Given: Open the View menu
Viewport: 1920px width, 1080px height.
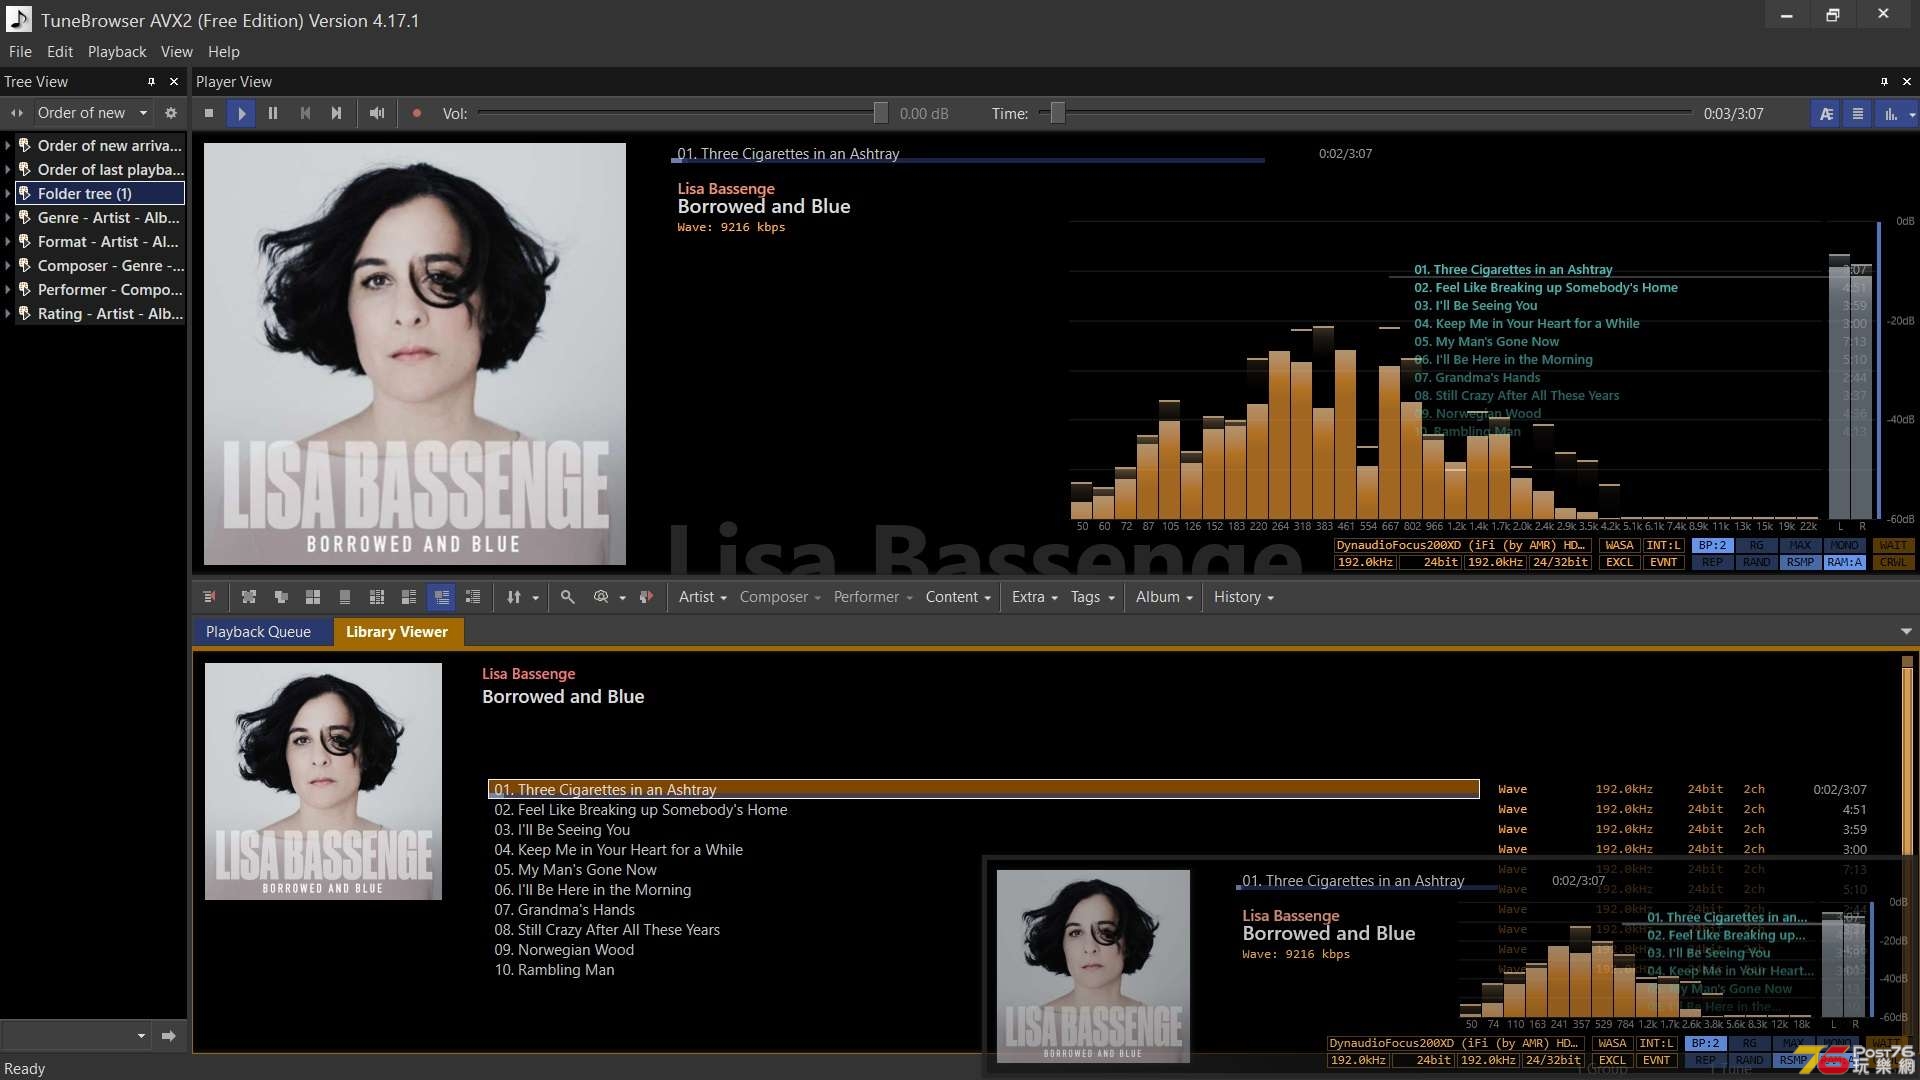Looking at the screenshot, I should [177, 52].
